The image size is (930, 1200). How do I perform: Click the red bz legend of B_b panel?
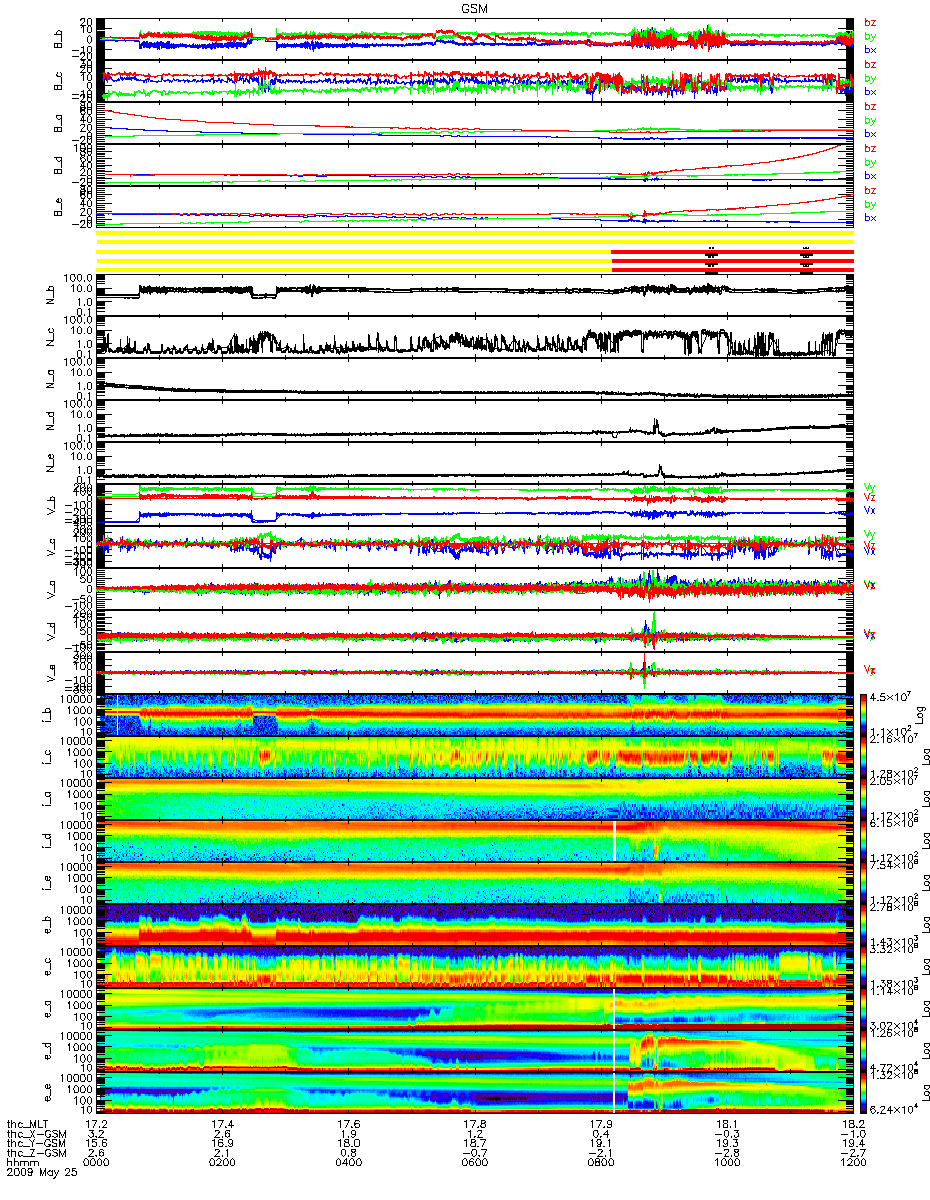point(870,22)
